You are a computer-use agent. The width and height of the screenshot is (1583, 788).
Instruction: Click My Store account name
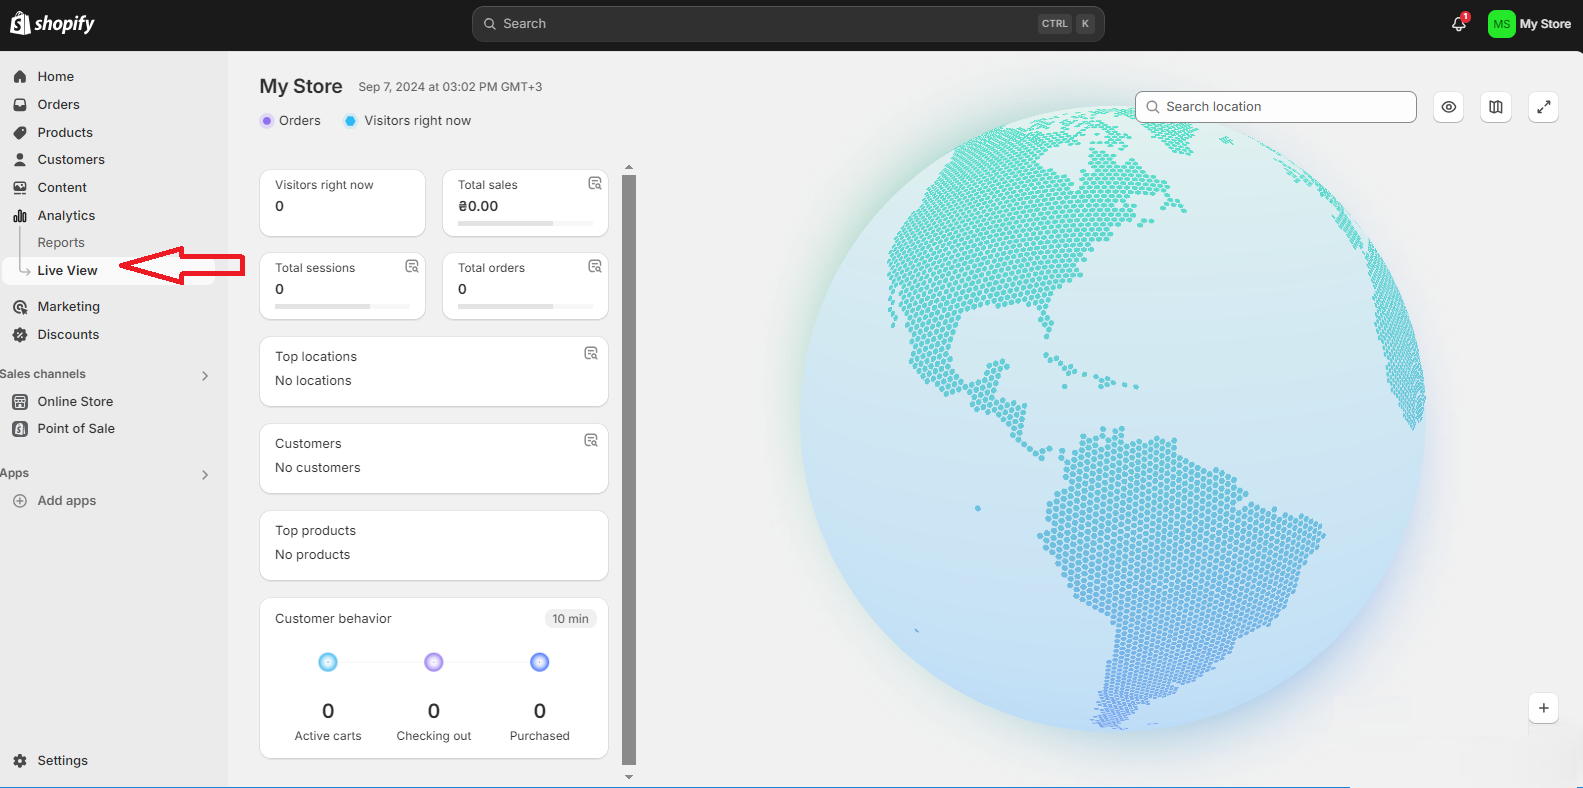pyautogui.click(x=1545, y=24)
